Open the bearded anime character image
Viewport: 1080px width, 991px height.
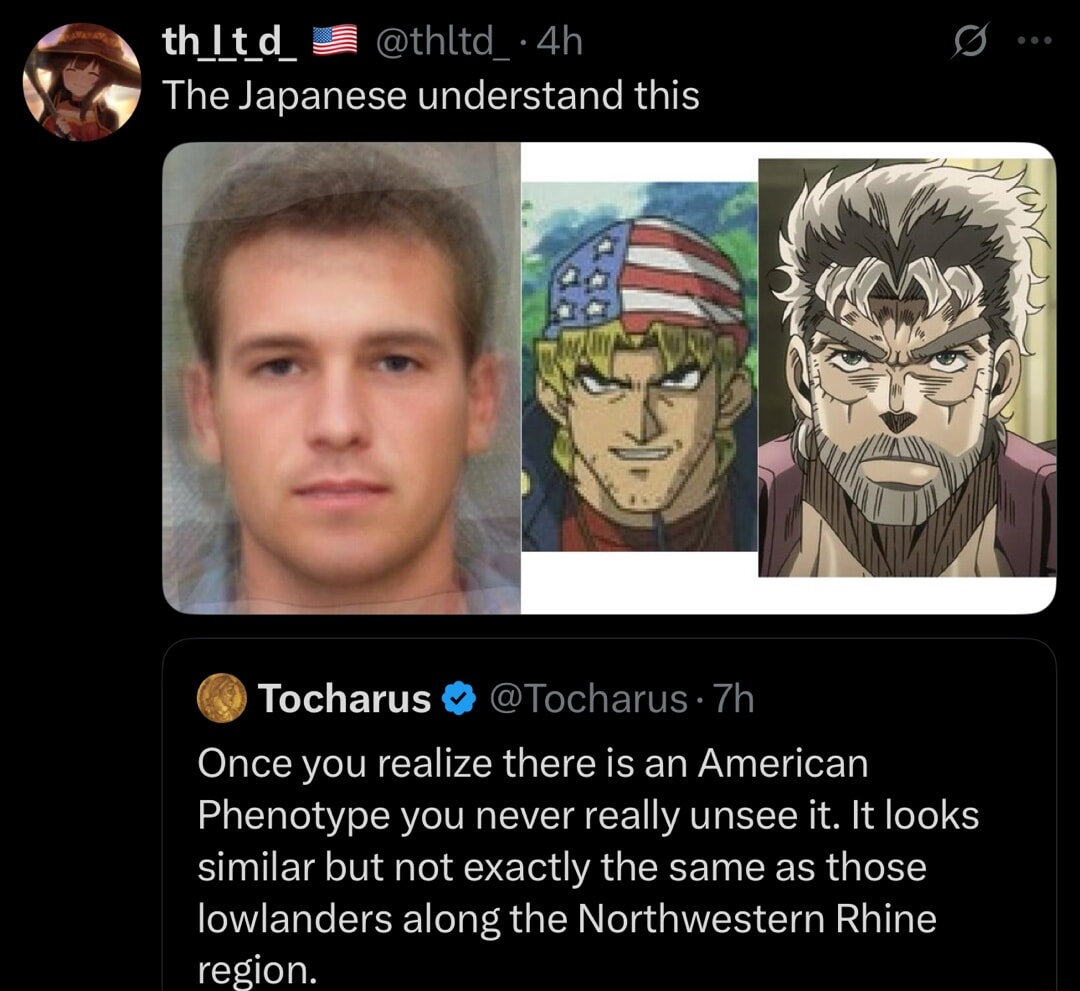tap(907, 368)
